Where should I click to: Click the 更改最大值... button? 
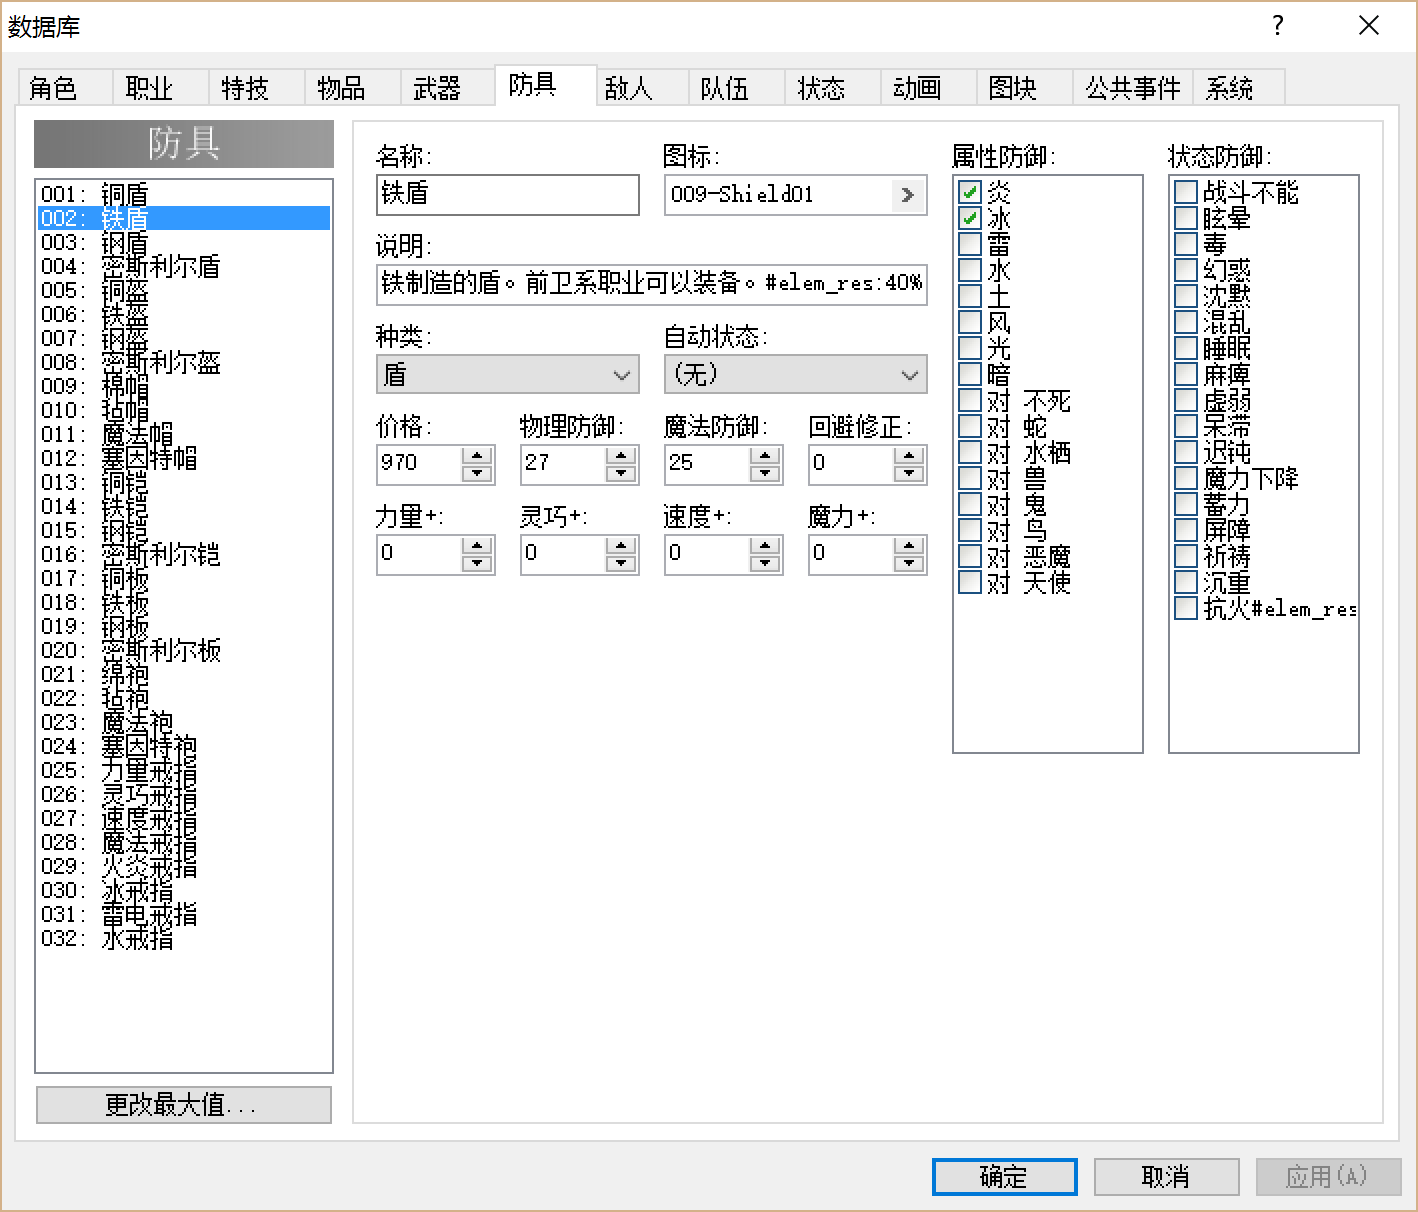tap(183, 1105)
